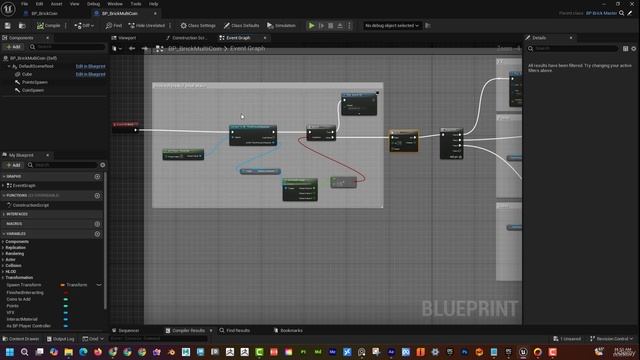This screenshot has height=360, width=640.
Task: Click the Coins to Add variable type pill
Action: tap(66, 299)
